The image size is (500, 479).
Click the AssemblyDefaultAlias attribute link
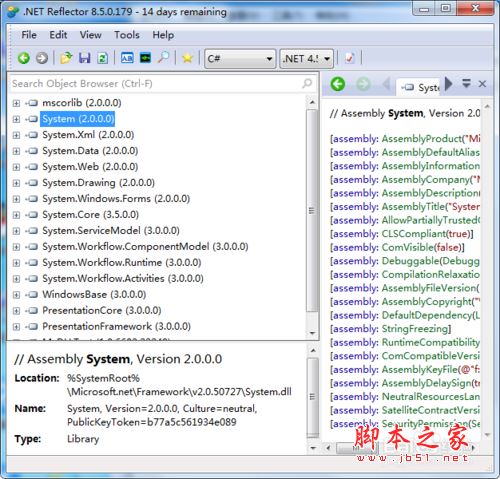coord(430,152)
